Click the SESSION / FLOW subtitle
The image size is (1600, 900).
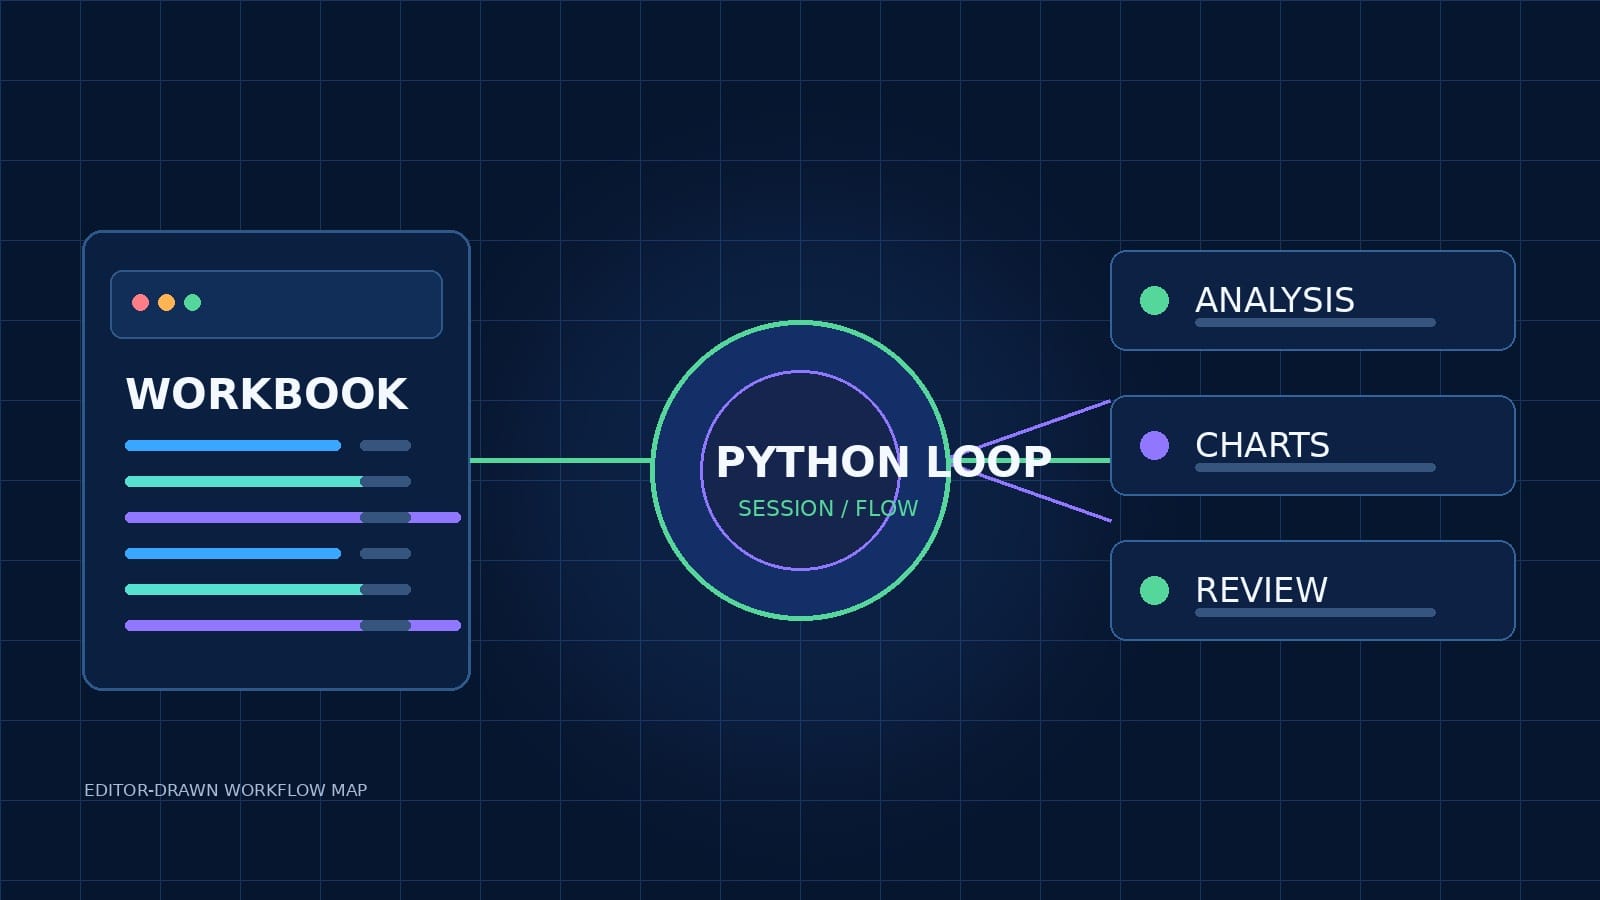coord(828,508)
